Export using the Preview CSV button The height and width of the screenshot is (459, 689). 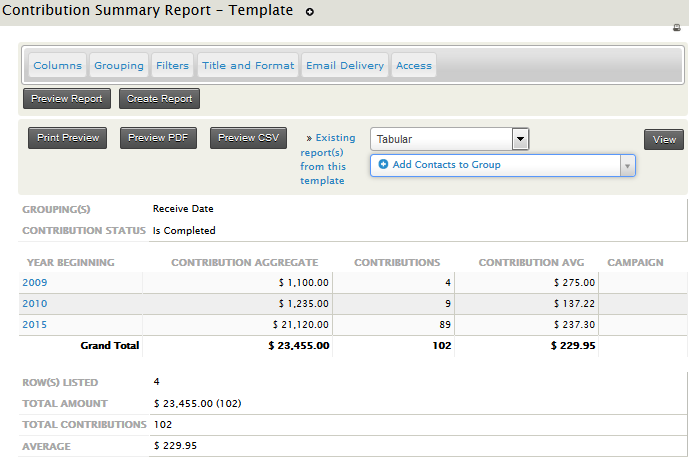249,138
